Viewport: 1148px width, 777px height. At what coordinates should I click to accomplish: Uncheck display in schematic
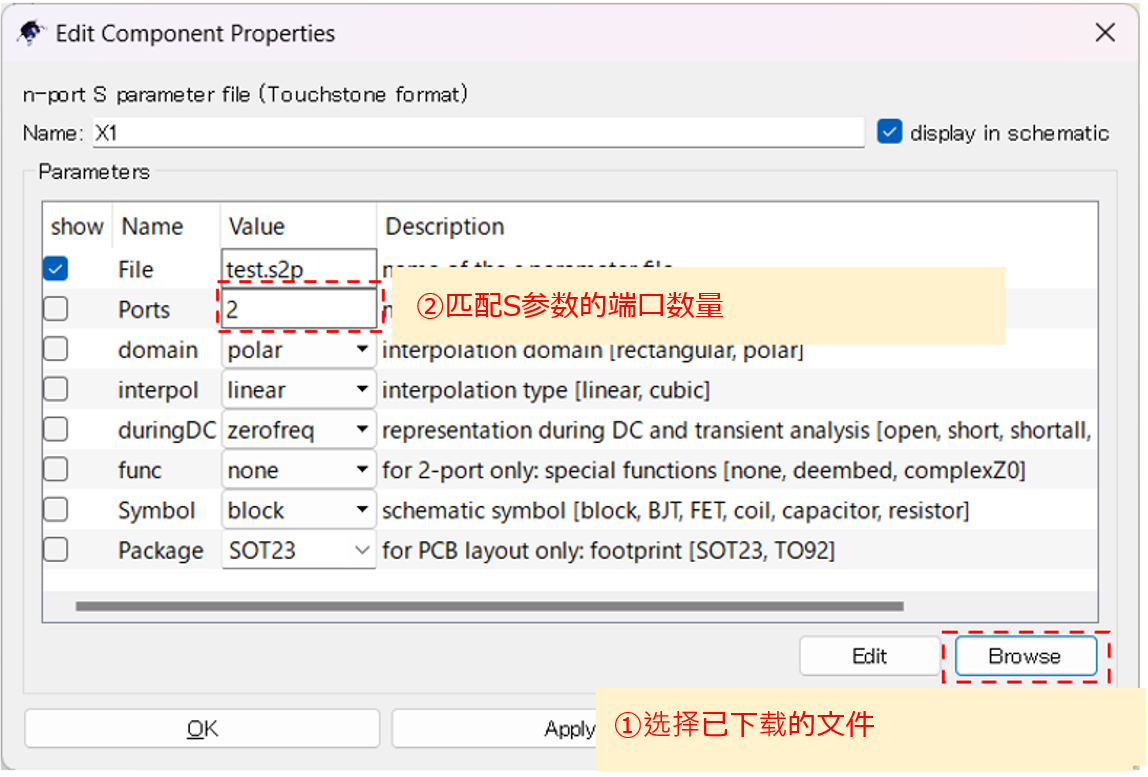(889, 132)
